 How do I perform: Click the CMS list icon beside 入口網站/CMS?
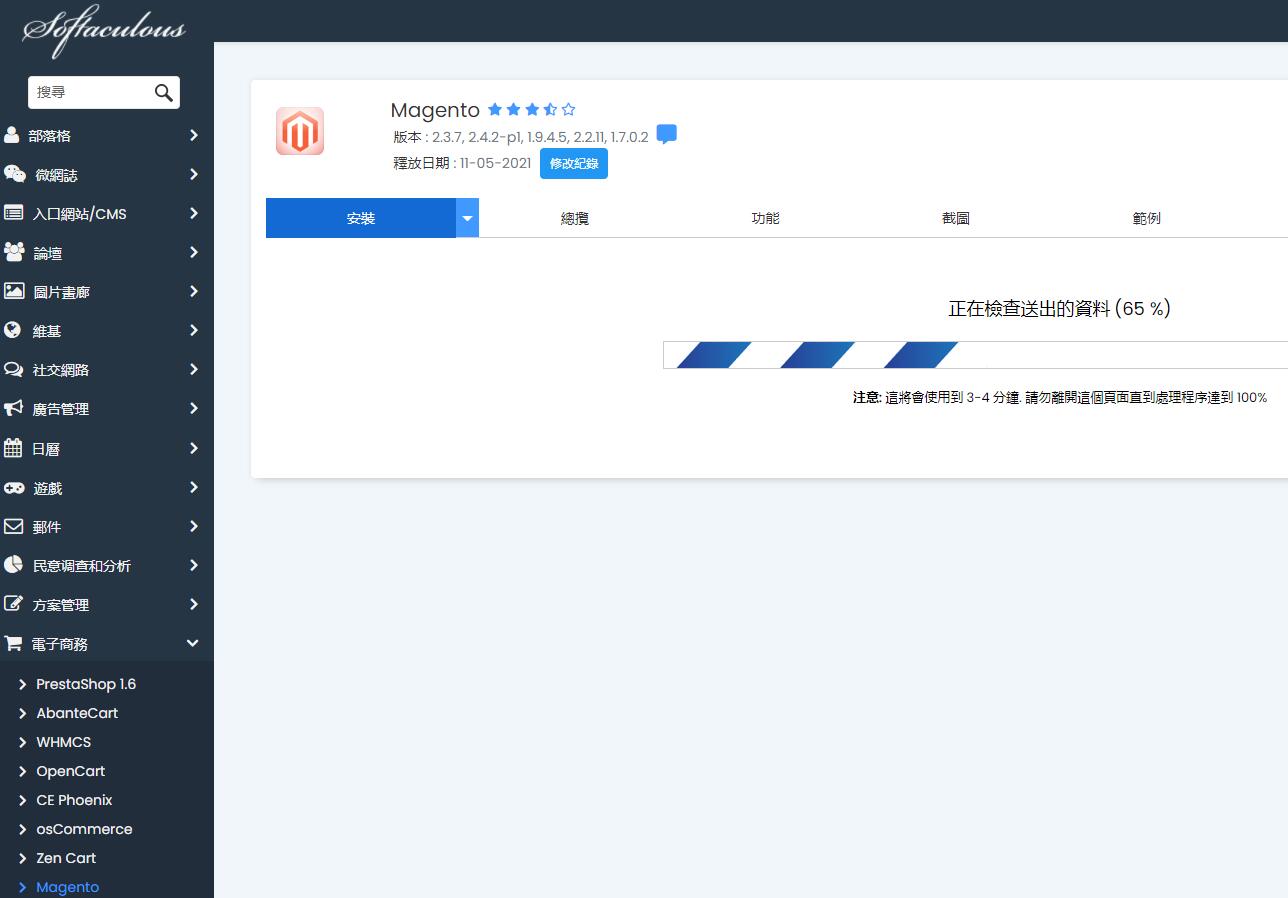[13, 213]
